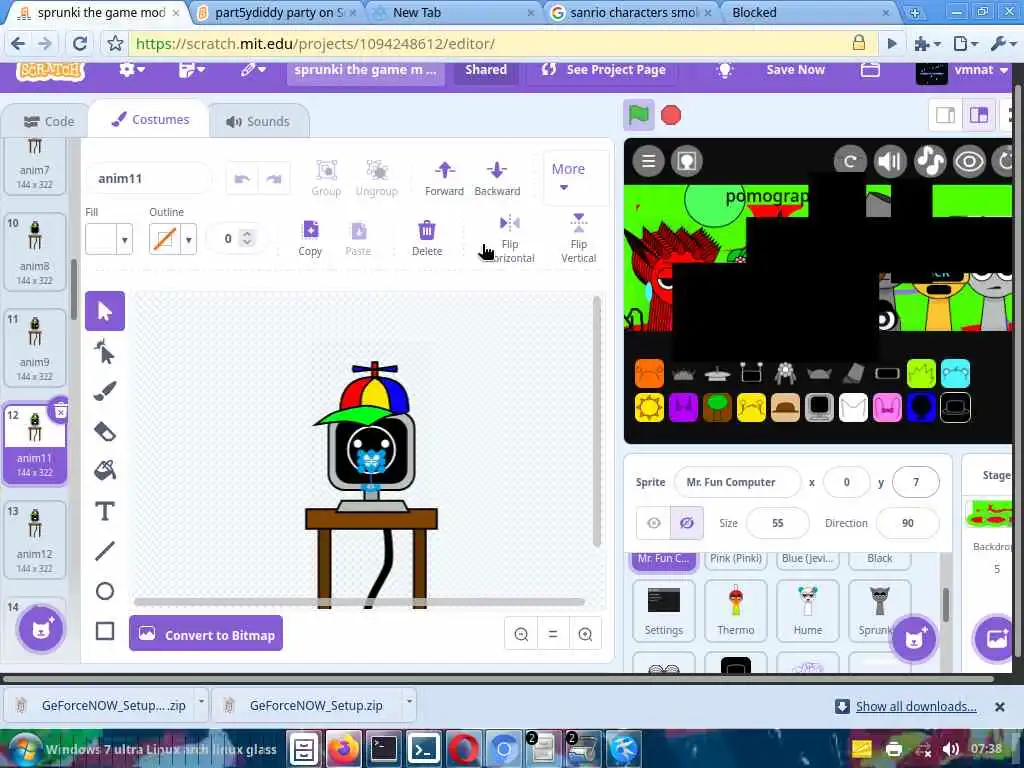Click the cyan character icon in stage
Viewport: 1024px width, 768px height.
(x=955, y=374)
